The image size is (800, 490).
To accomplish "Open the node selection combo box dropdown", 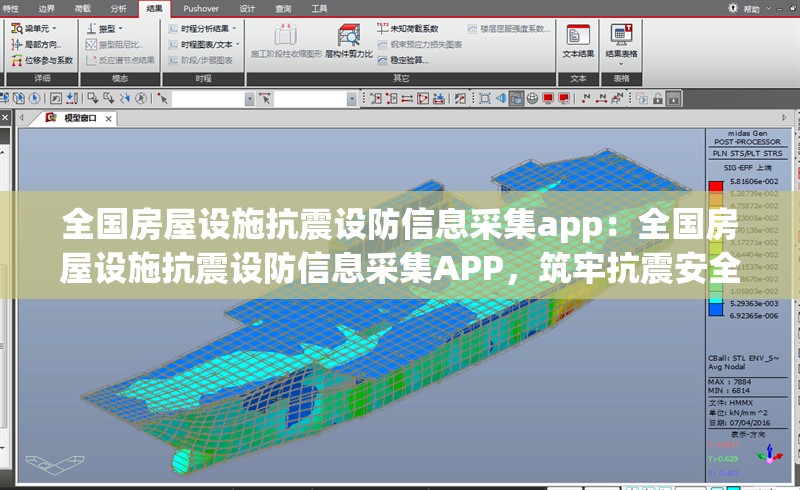I will (249, 98).
